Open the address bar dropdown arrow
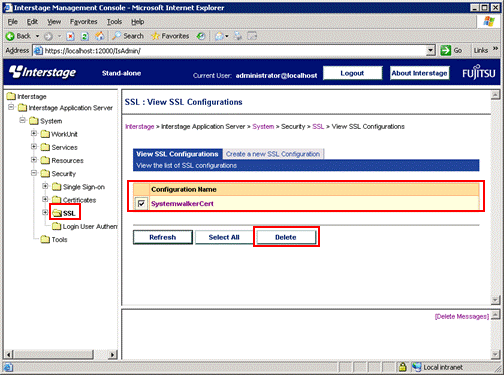 (431, 50)
